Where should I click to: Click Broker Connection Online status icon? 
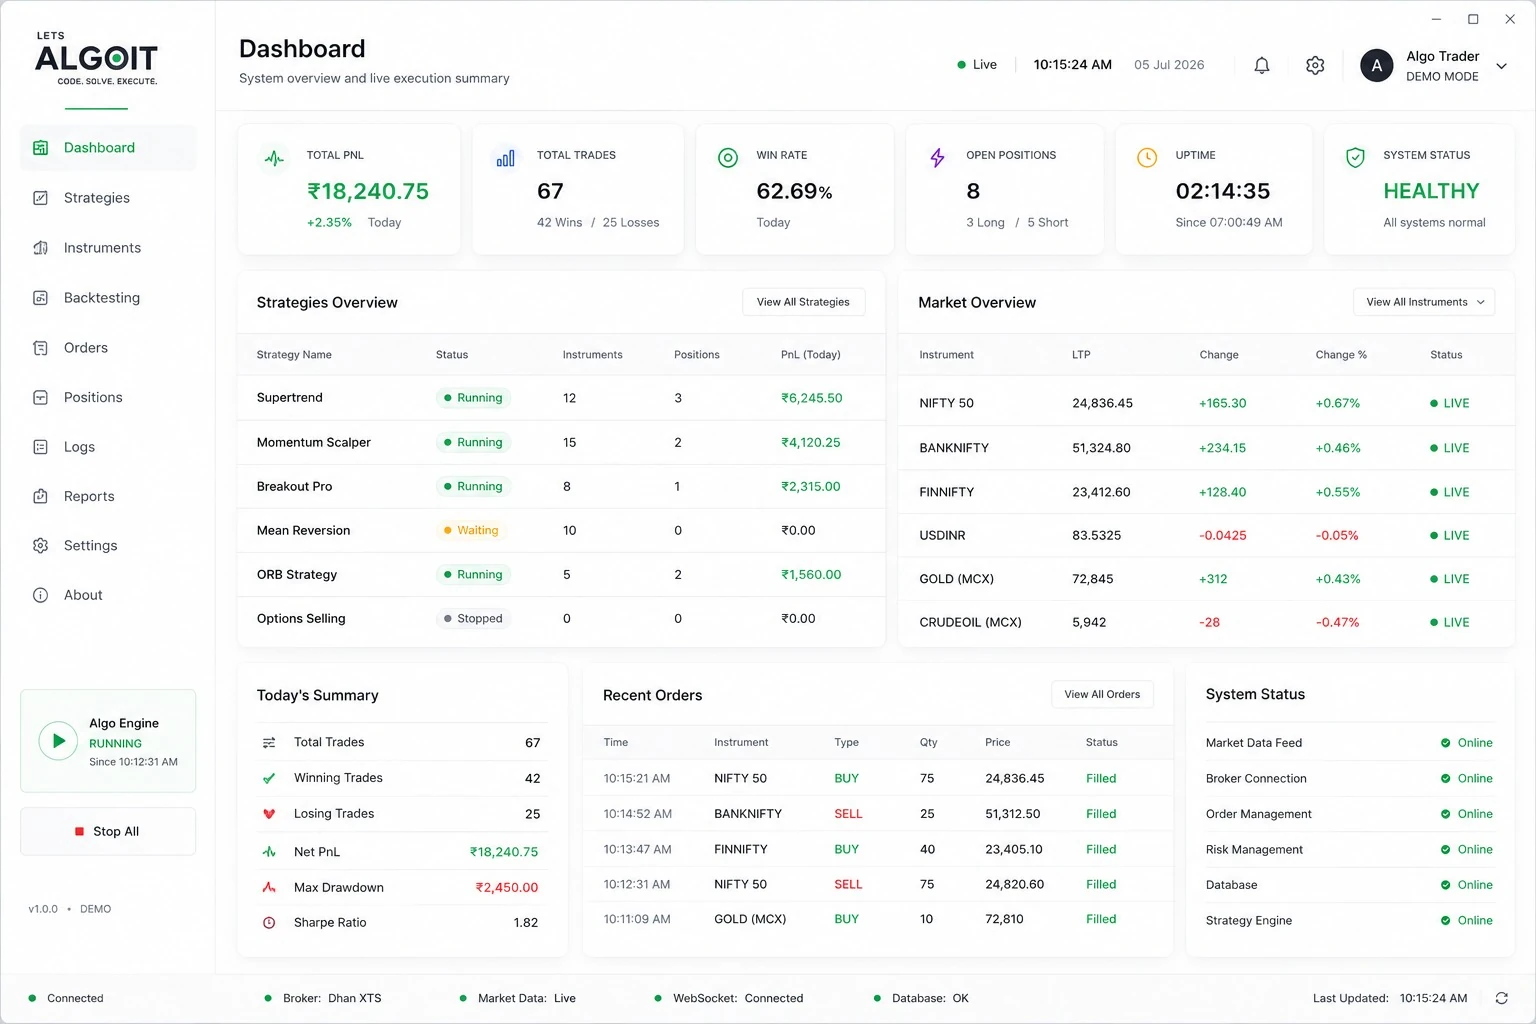[x=1445, y=778]
